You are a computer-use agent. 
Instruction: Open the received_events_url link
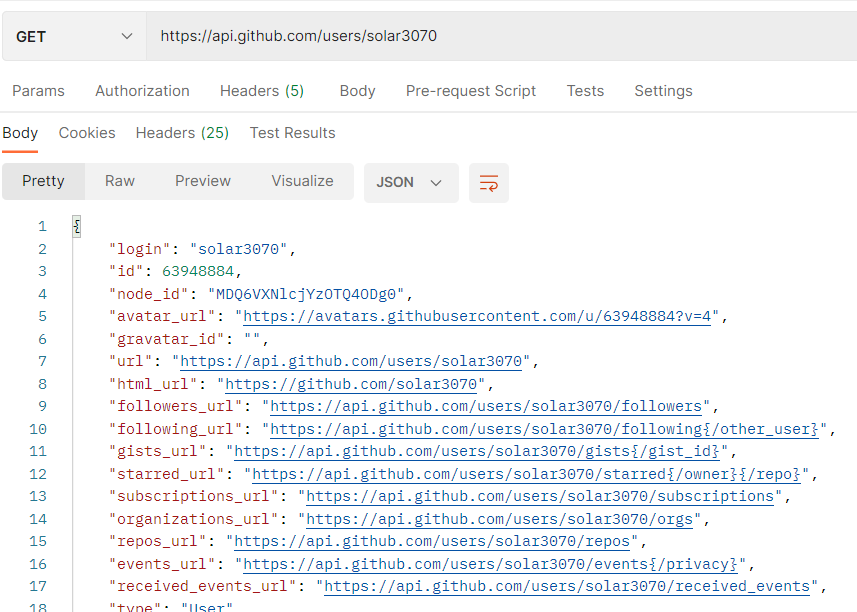coord(567,586)
